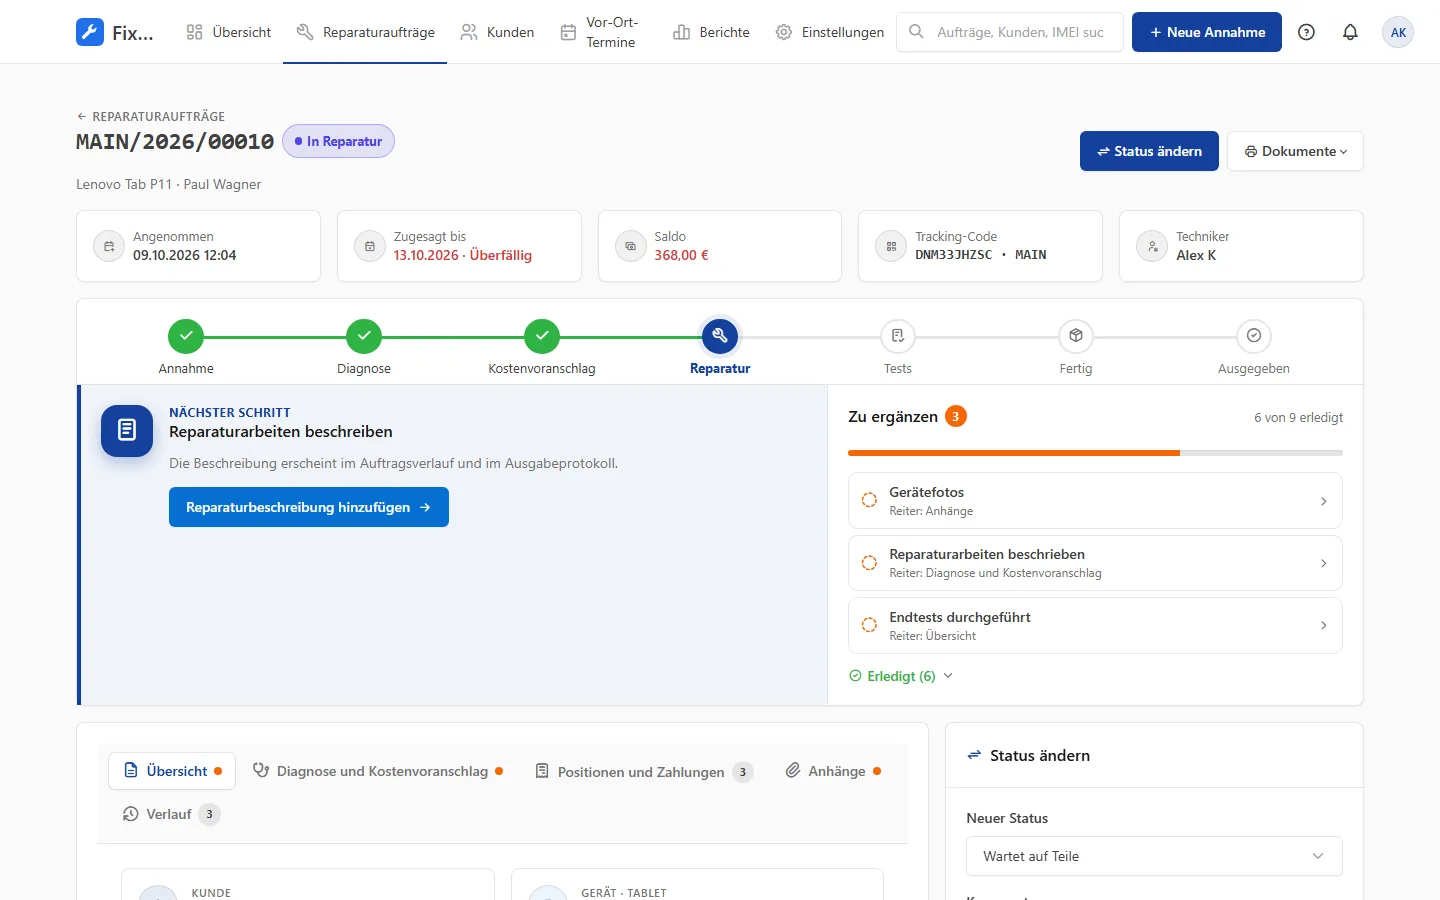This screenshot has width=1440, height=900.
Task: Click the AK user avatar
Action: (x=1398, y=32)
